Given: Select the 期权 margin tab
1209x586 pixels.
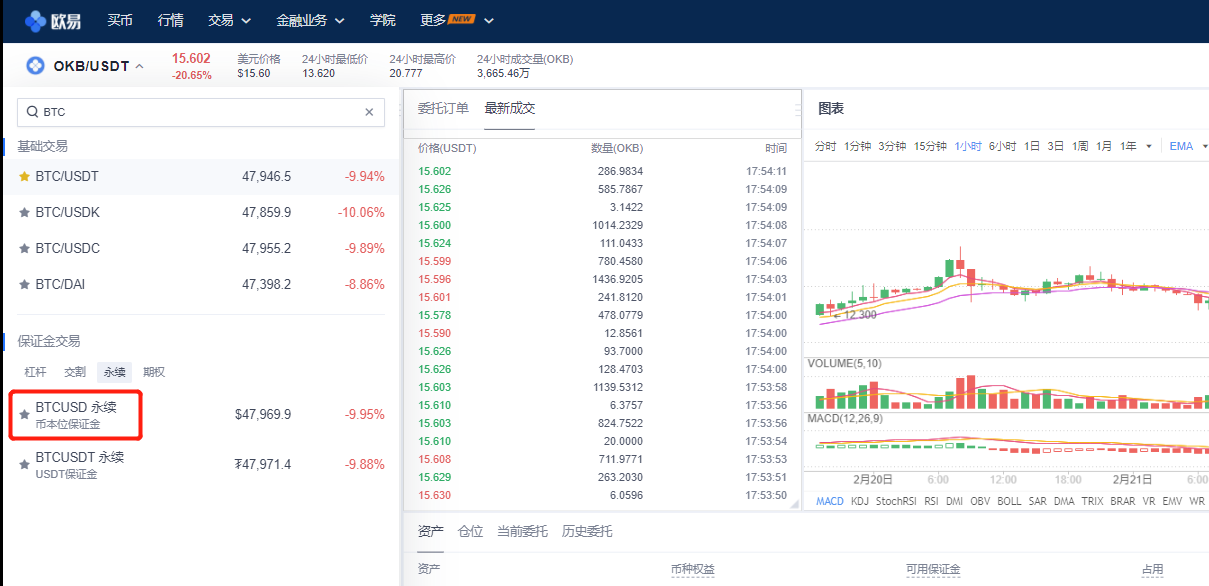Looking at the screenshot, I should [x=154, y=372].
